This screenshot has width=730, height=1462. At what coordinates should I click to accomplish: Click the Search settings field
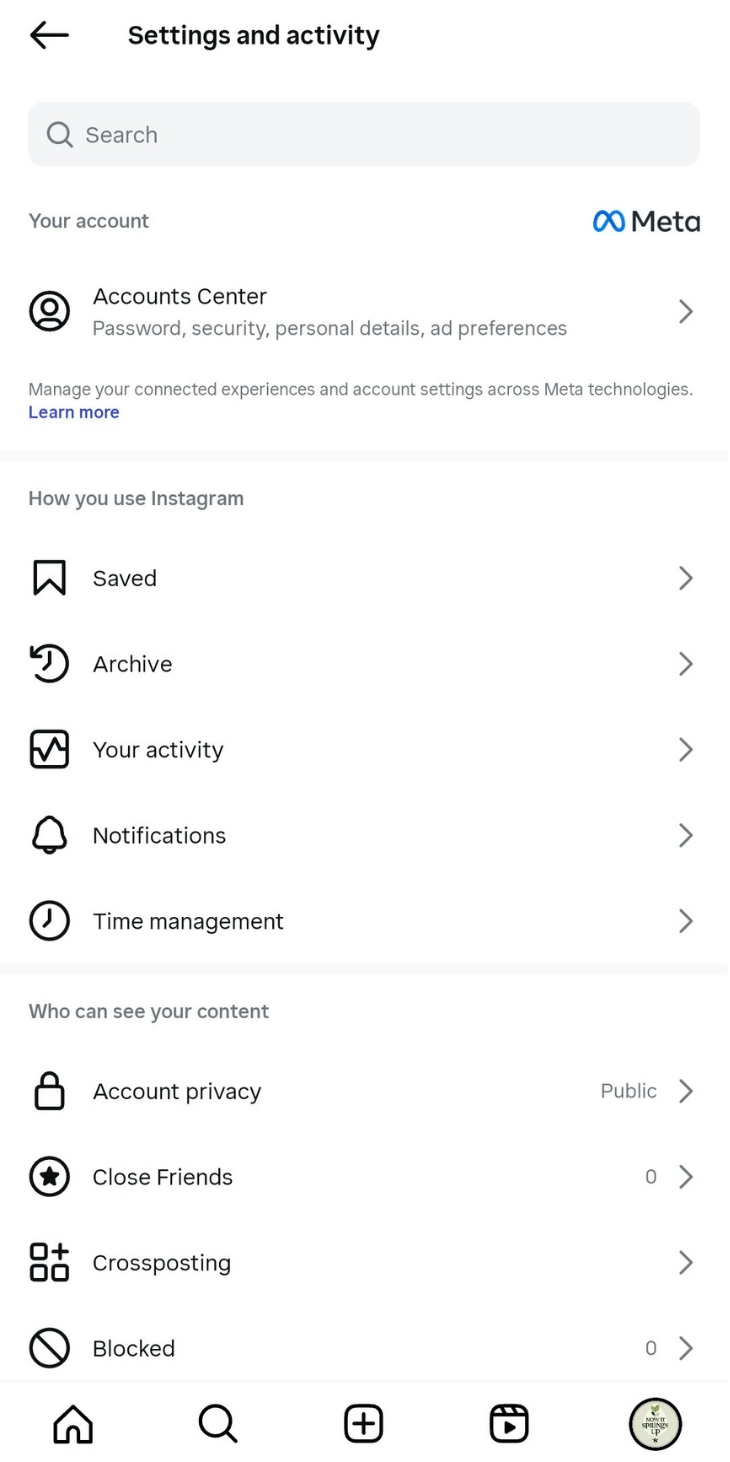click(x=364, y=135)
